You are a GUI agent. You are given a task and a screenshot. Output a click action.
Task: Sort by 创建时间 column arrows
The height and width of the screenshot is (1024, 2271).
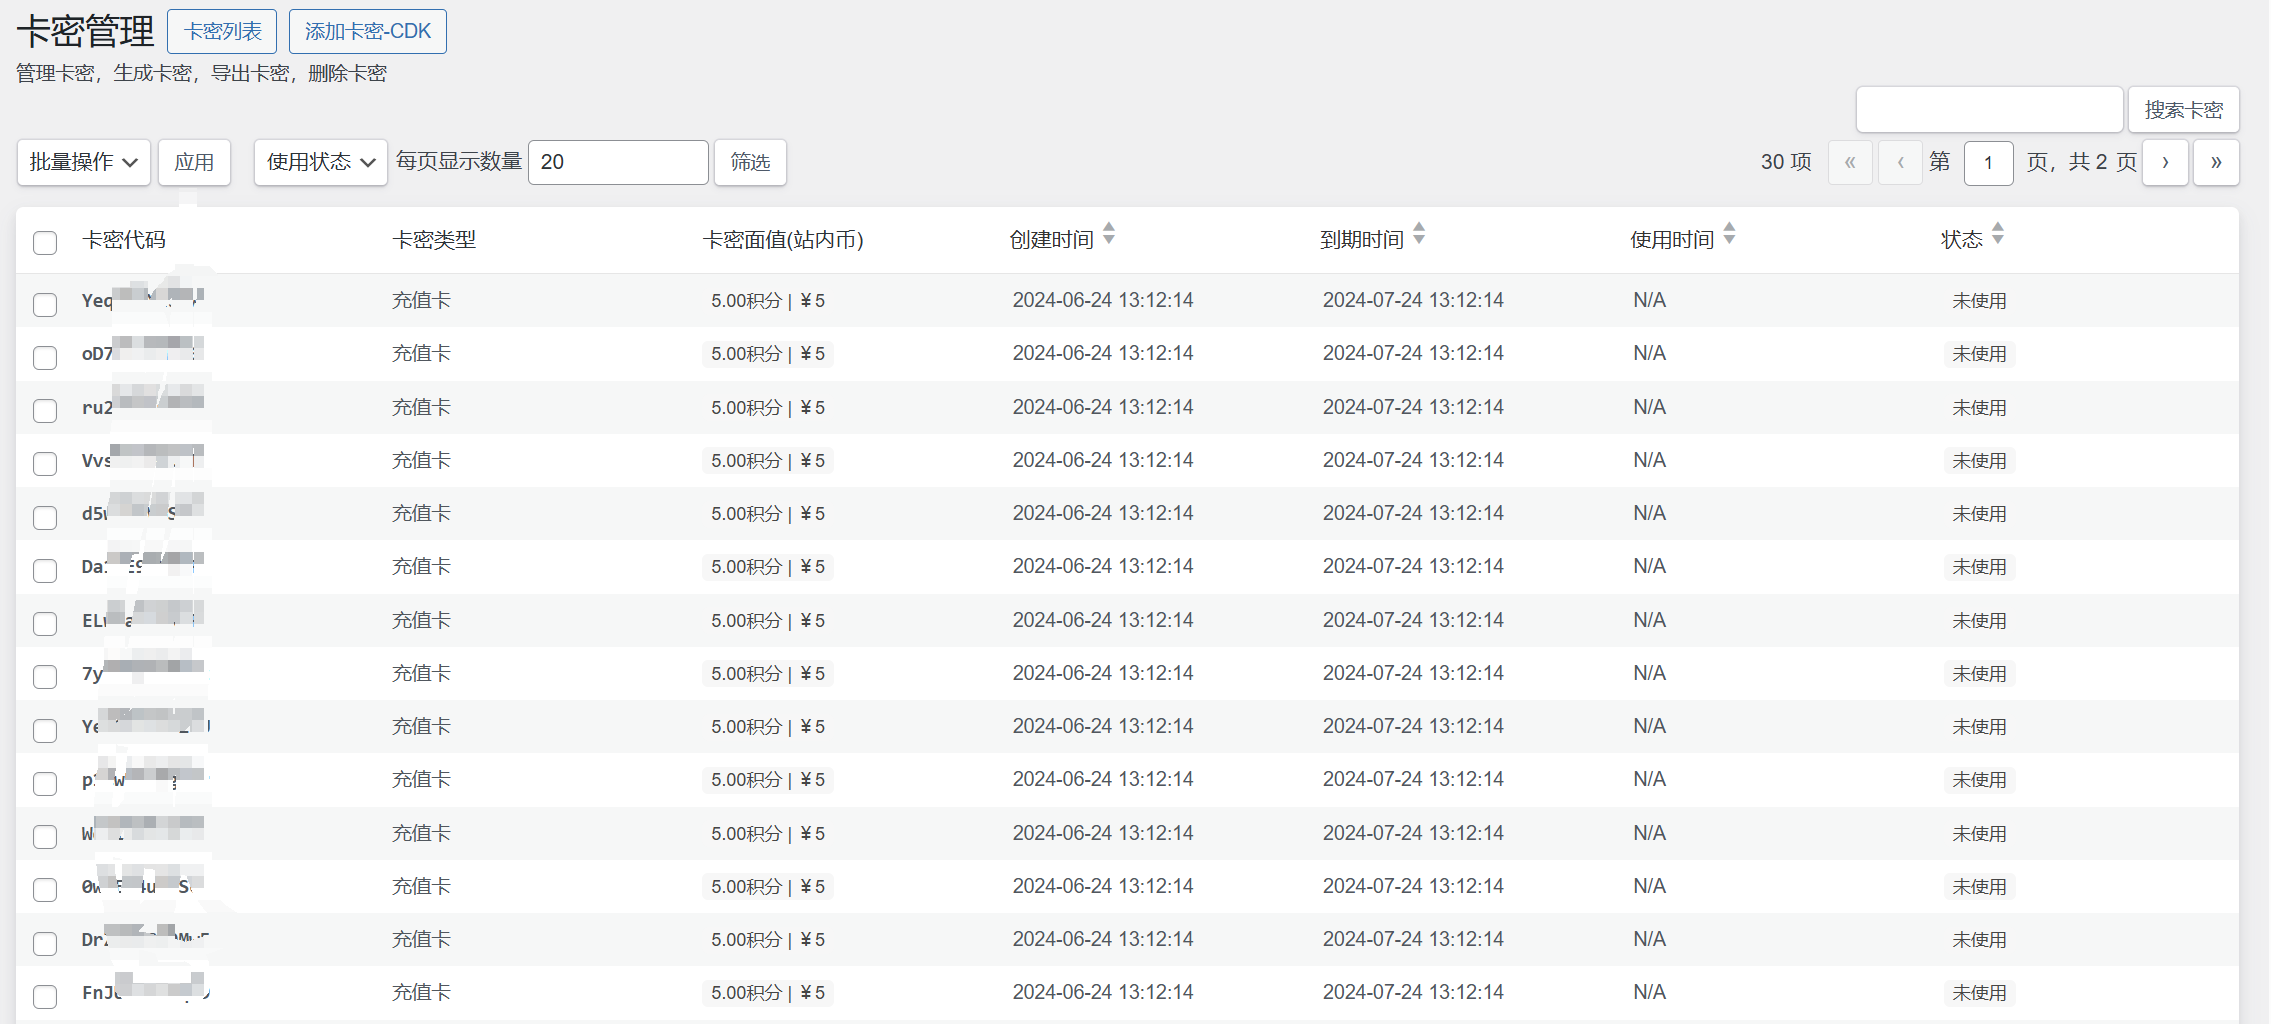coord(1109,235)
